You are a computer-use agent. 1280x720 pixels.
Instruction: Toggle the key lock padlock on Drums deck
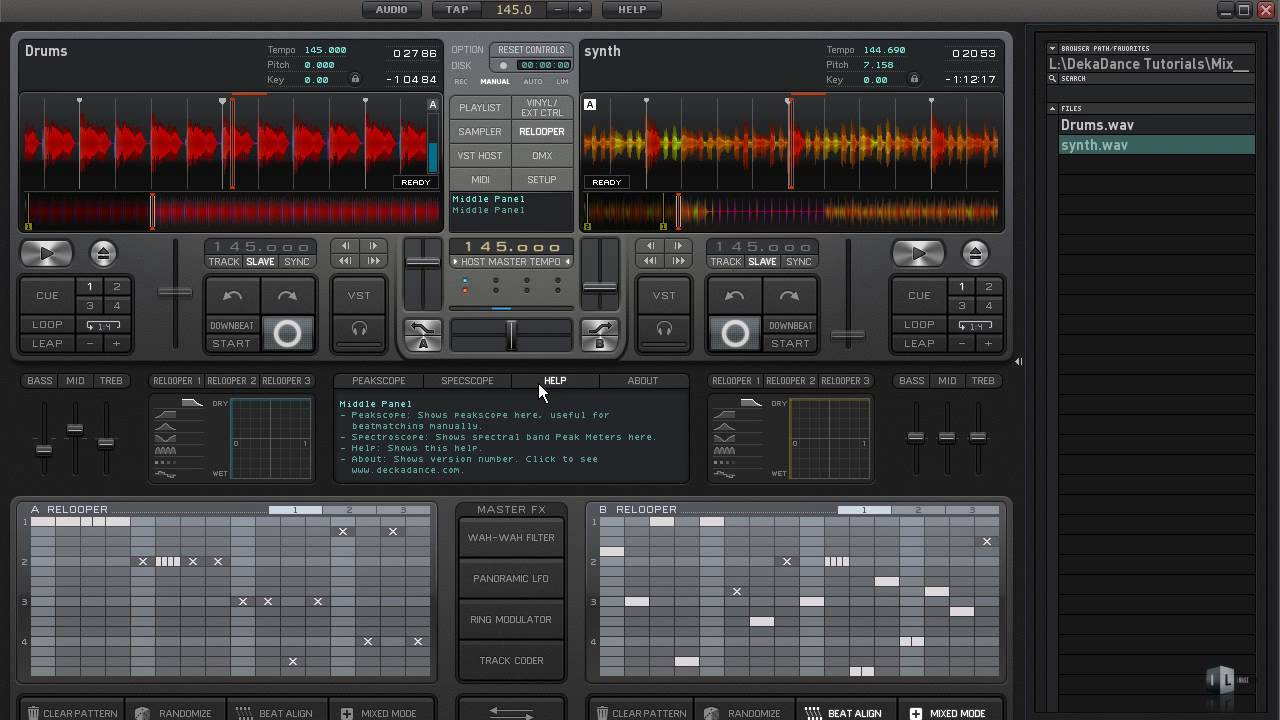point(355,79)
